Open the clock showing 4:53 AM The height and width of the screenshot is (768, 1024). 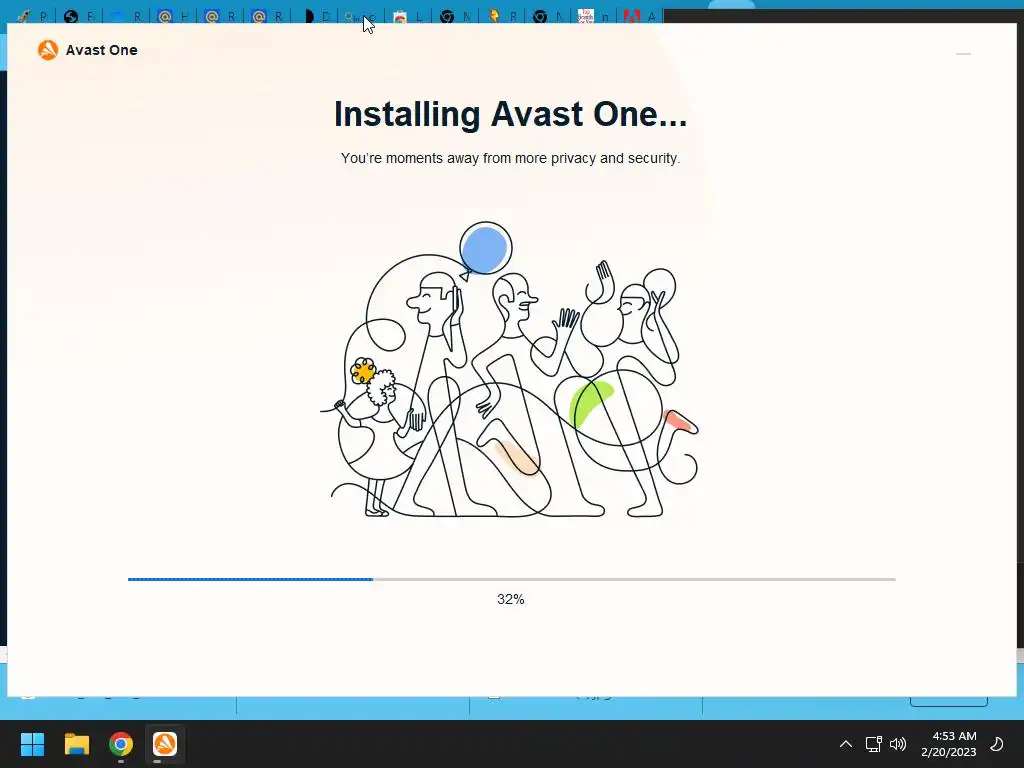[x=949, y=744]
